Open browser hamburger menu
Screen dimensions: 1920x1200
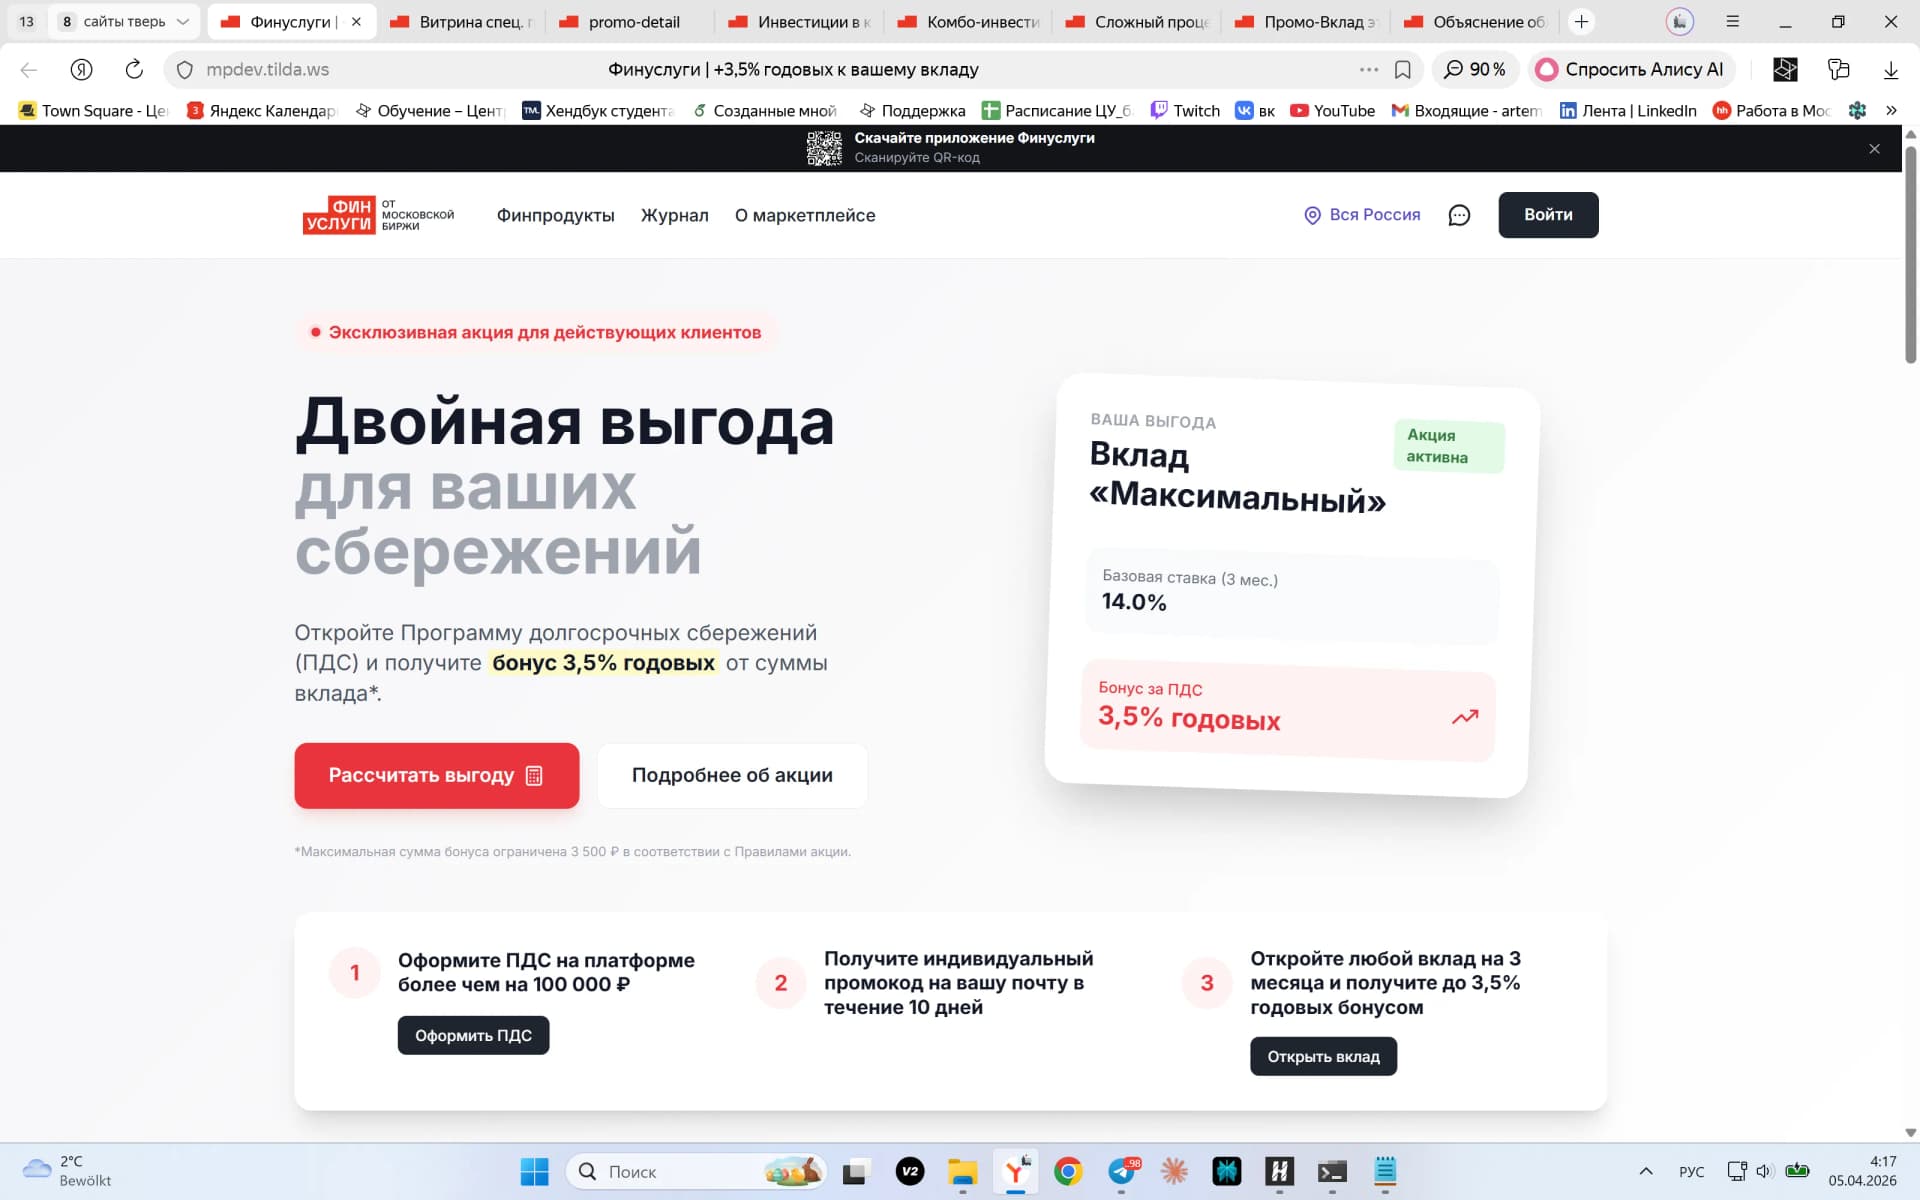pyautogui.click(x=1733, y=21)
